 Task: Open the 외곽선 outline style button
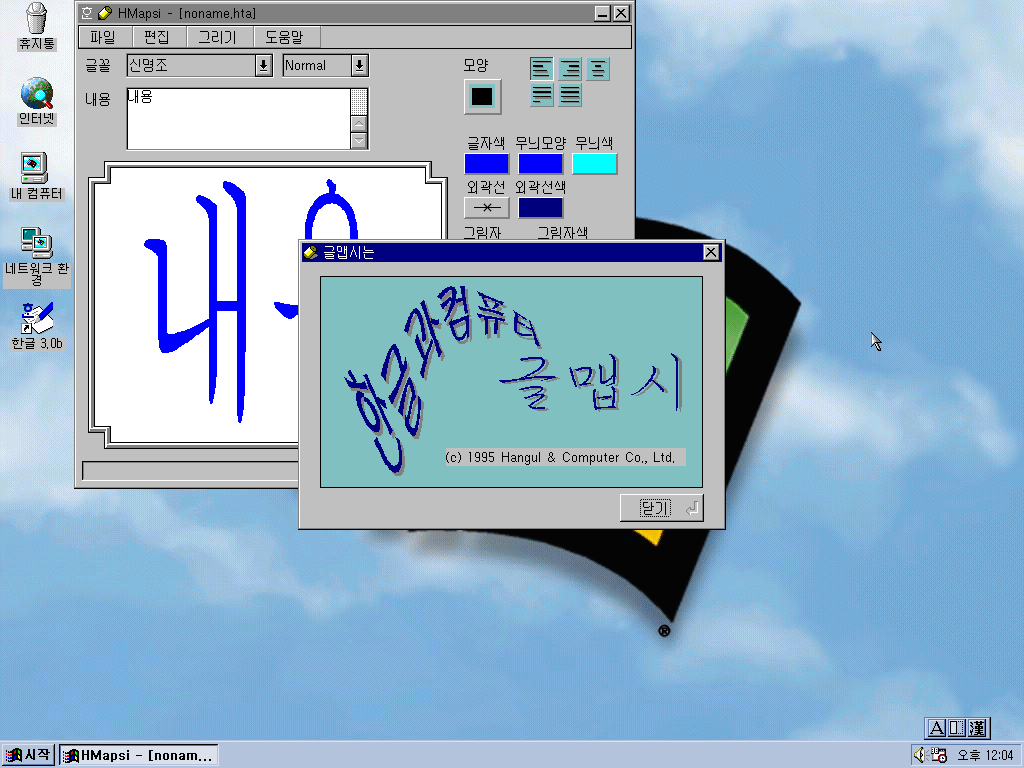tap(487, 208)
